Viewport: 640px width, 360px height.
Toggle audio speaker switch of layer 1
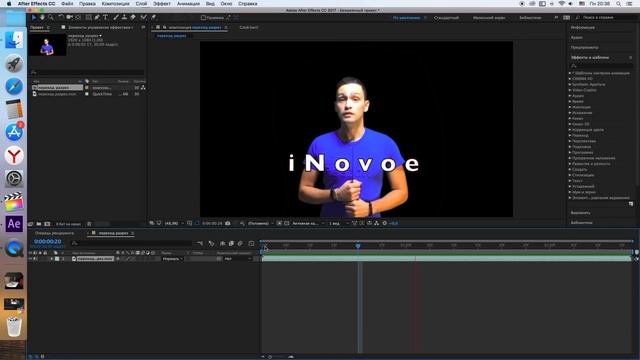pyautogui.click(x=35, y=259)
